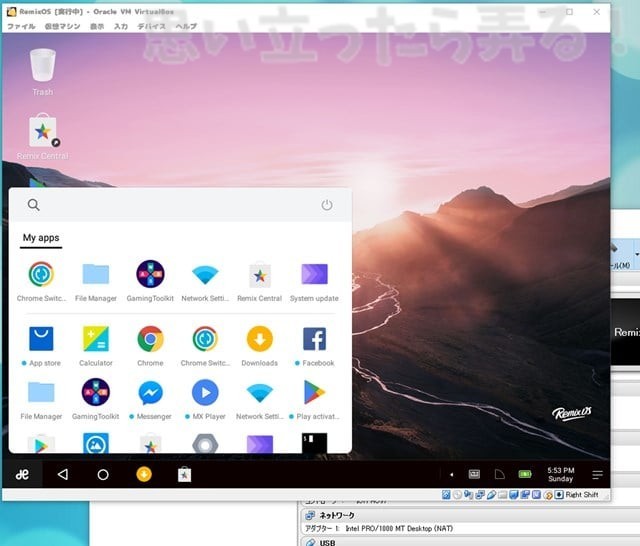Open the Downloads app in launcher
This screenshot has height=546, width=640.
click(x=260, y=346)
